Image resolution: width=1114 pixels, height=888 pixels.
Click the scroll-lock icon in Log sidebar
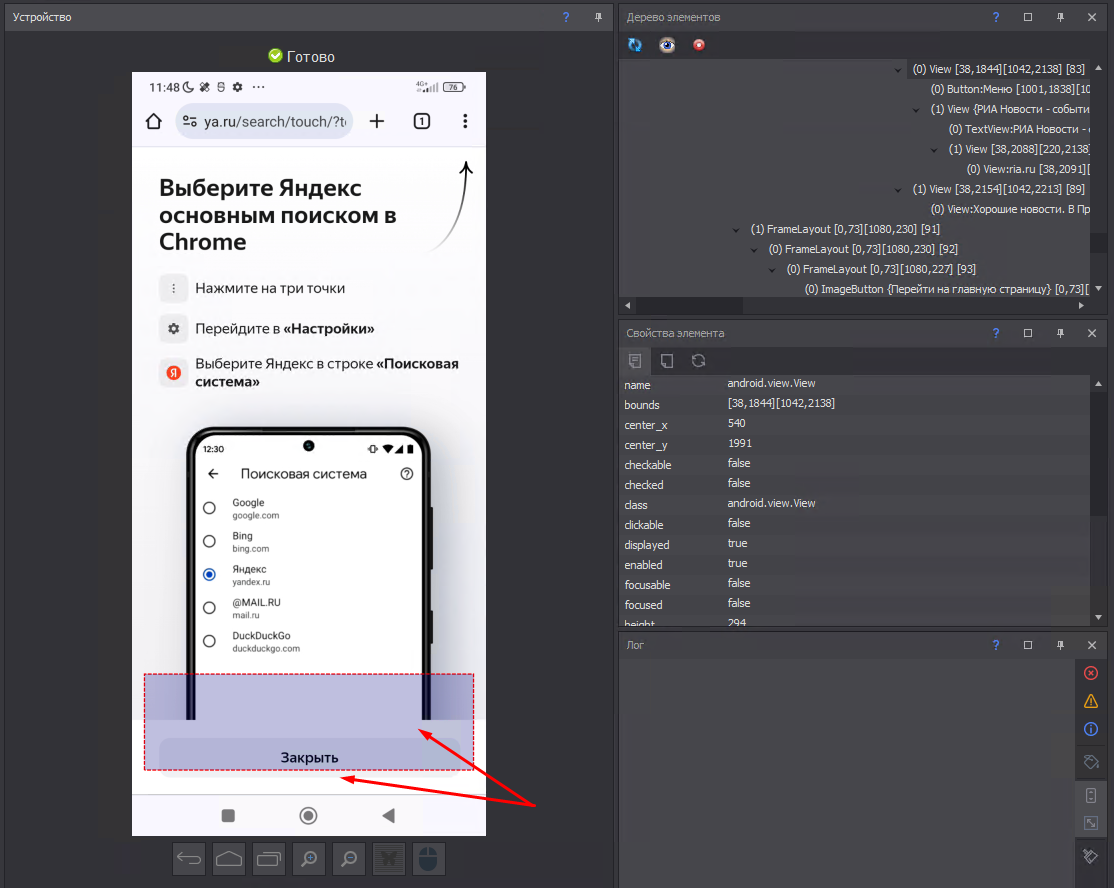click(1091, 795)
